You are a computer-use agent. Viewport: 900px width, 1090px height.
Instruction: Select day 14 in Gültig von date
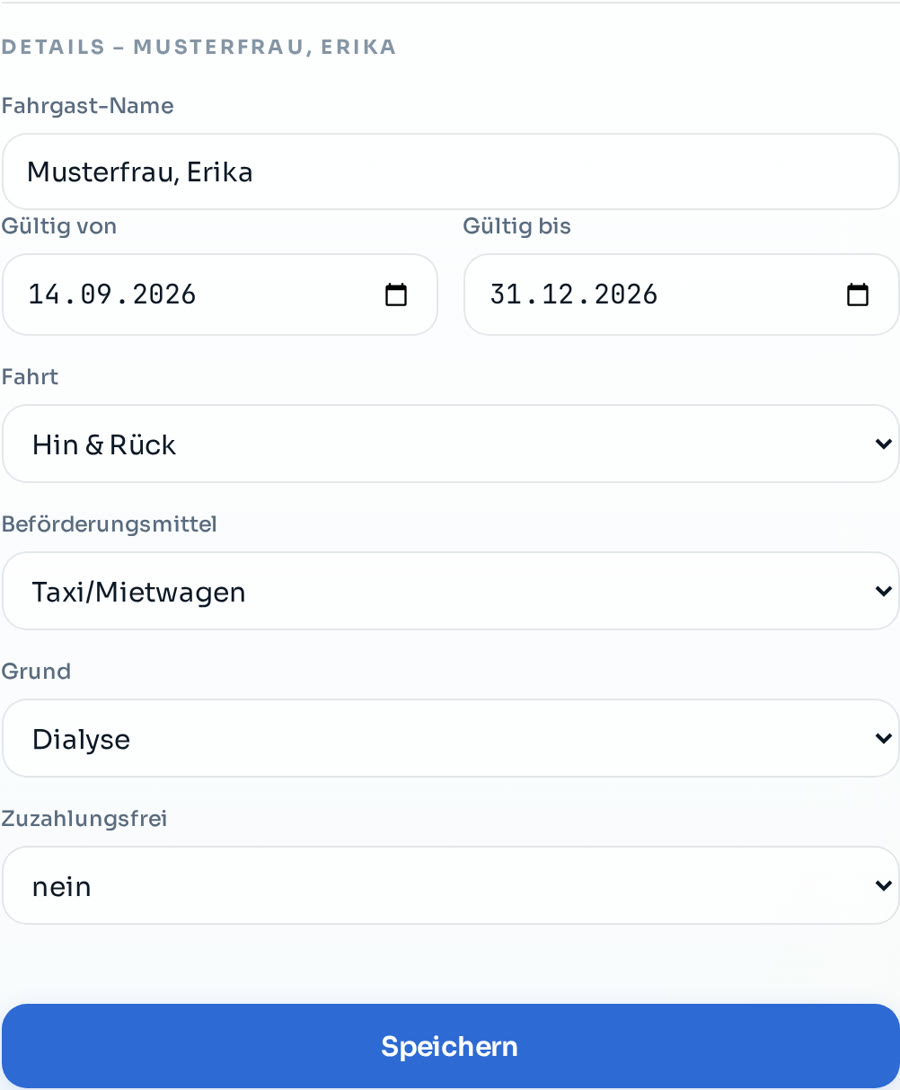(x=44, y=294)
